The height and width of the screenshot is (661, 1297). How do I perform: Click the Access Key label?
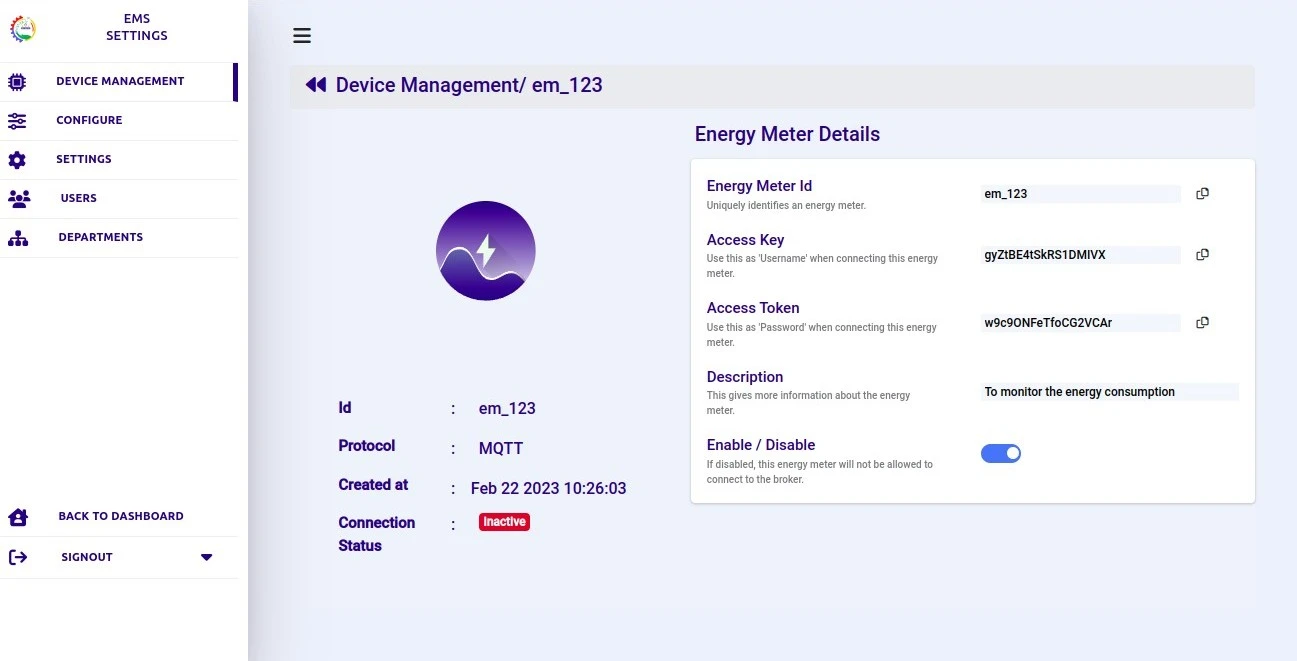745,240
